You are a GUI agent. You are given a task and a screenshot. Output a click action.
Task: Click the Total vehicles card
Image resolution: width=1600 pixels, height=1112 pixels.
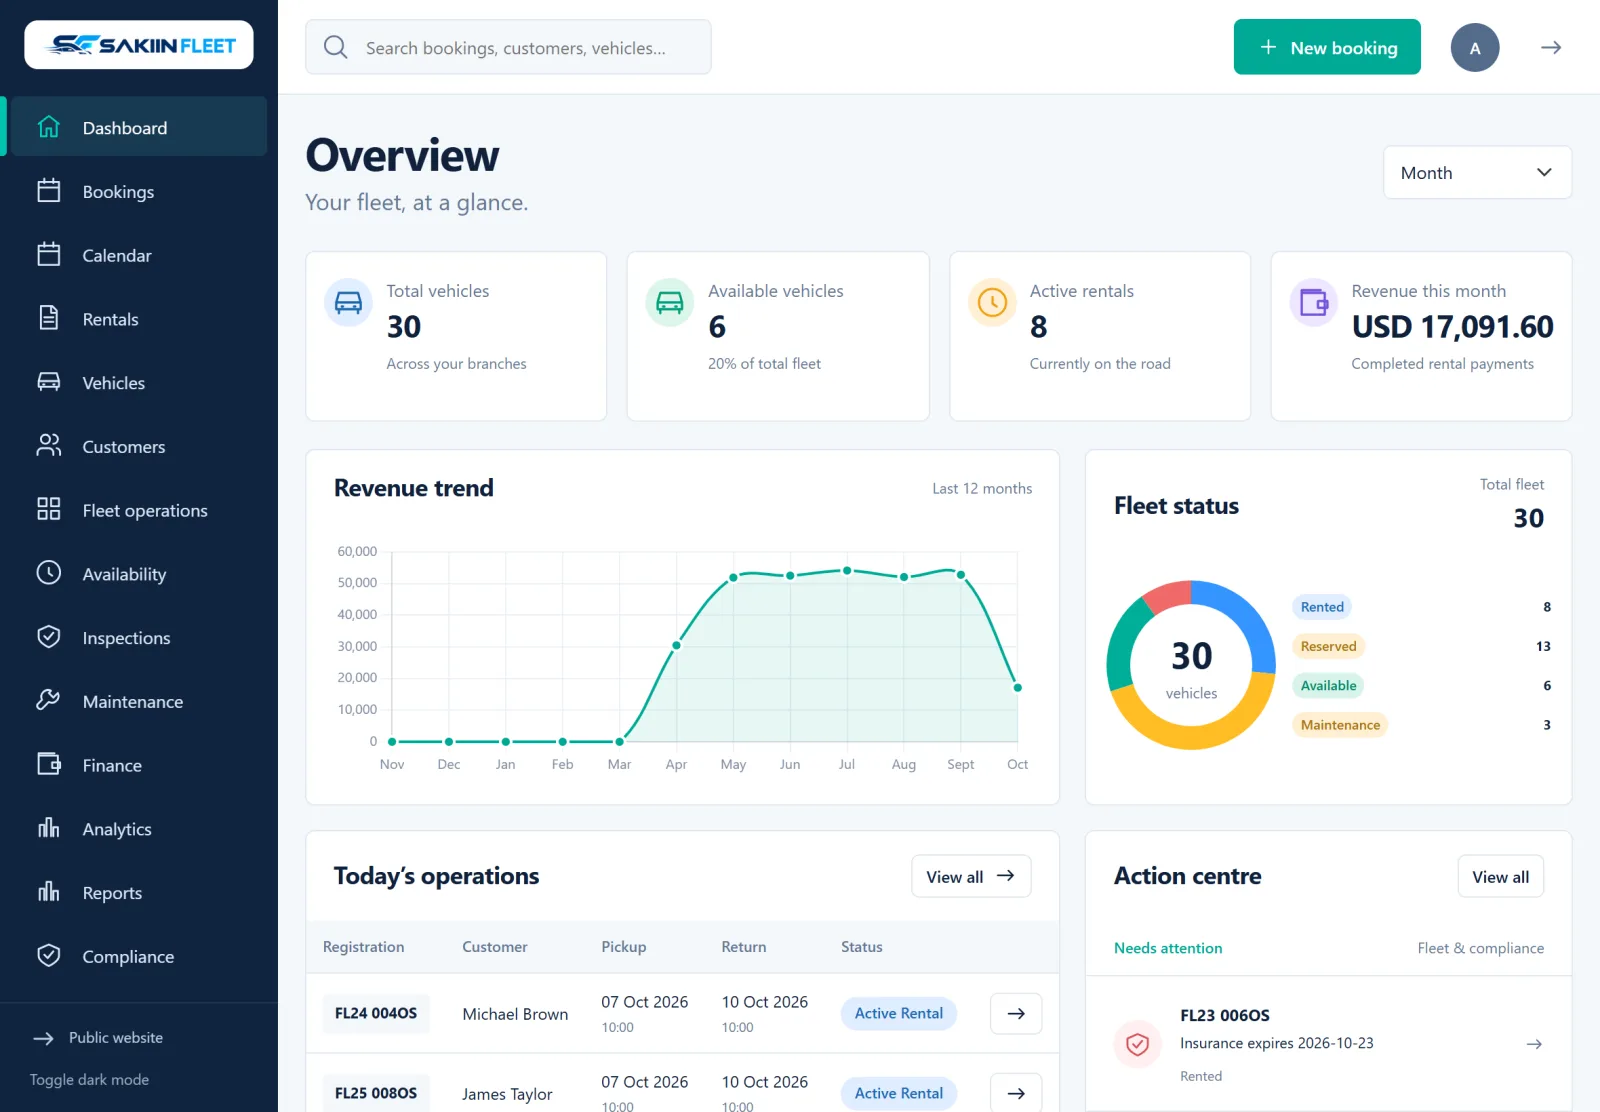pos(456,336)
